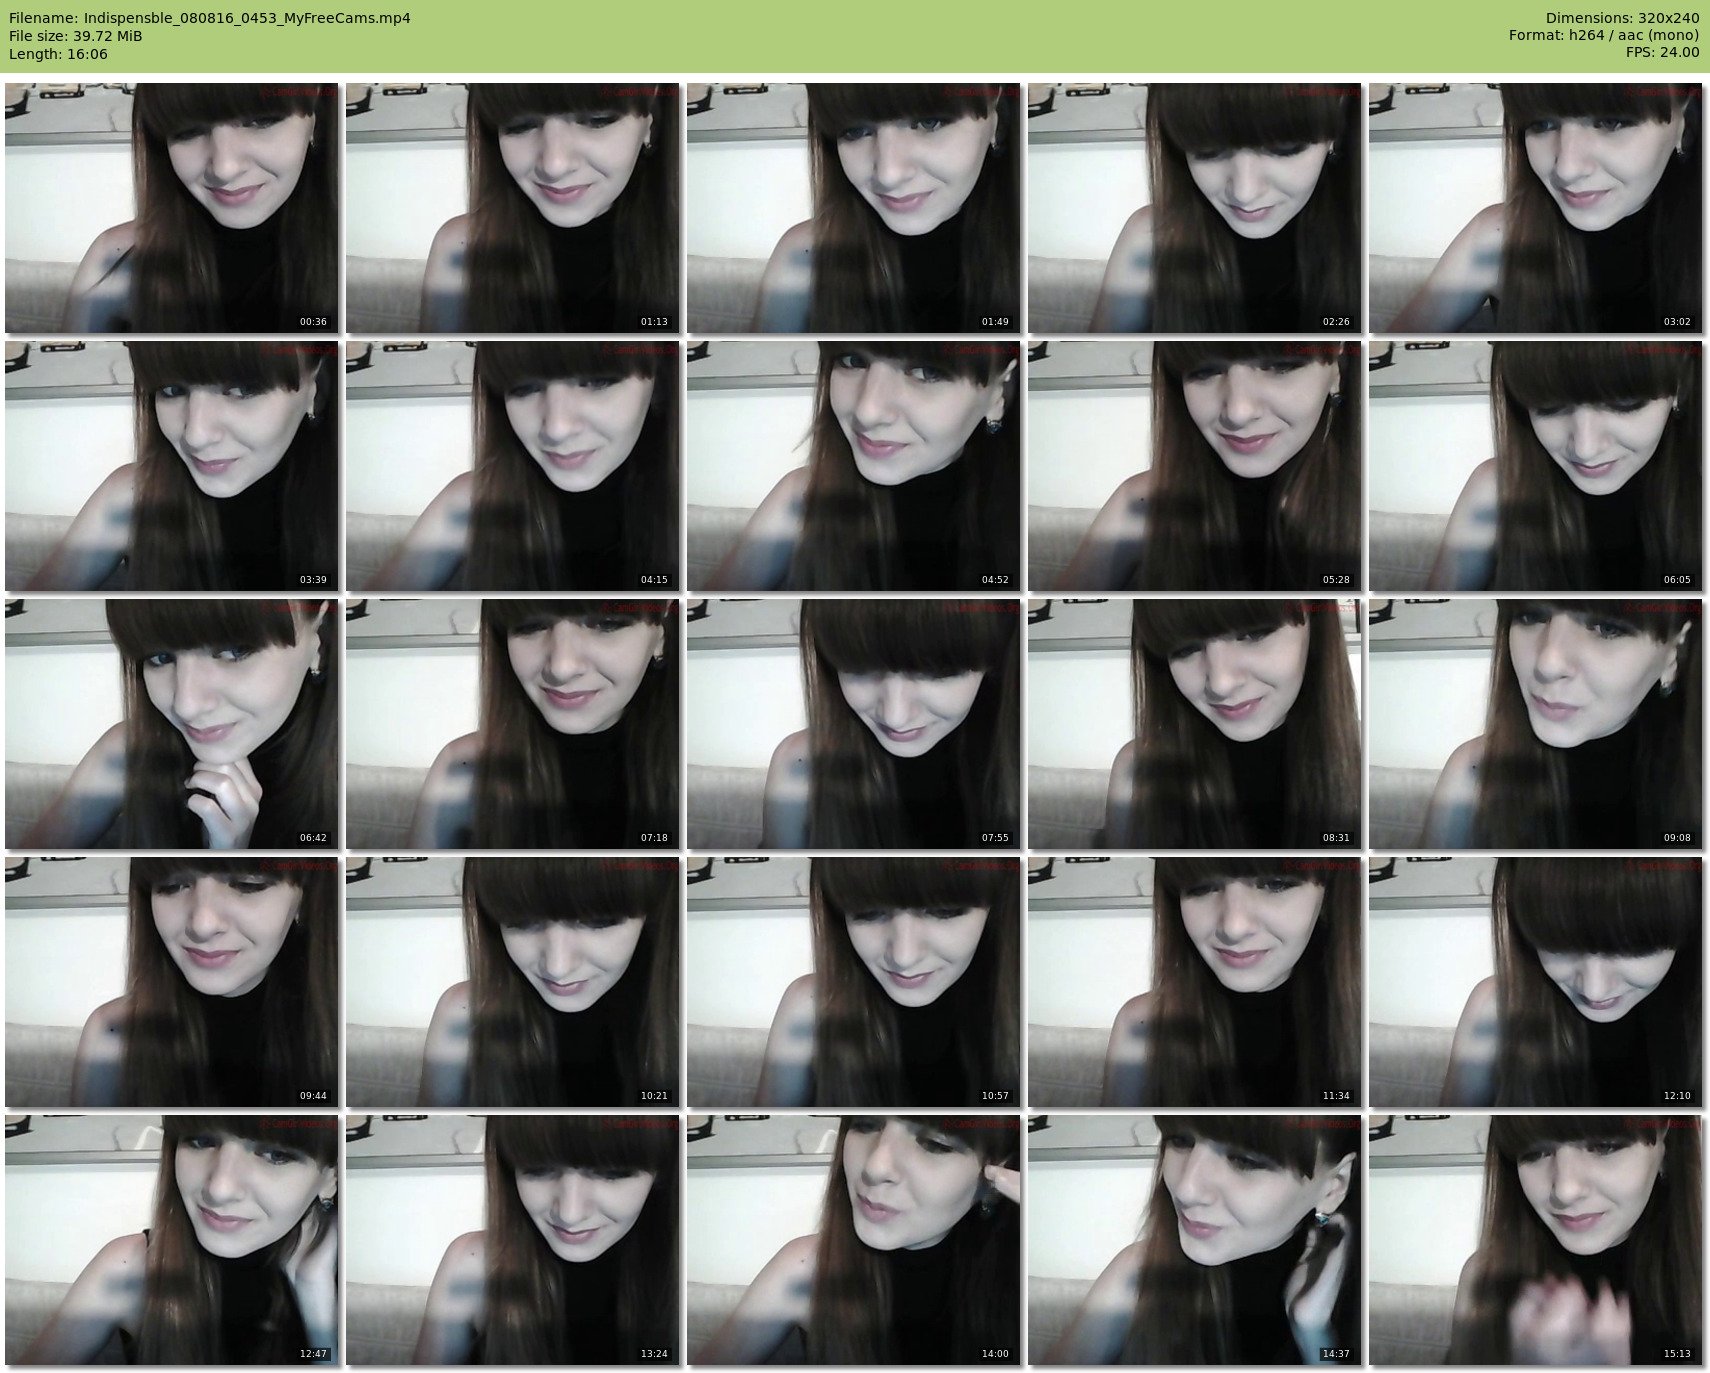Click the frame stamped 13:24

(512, 1240)
